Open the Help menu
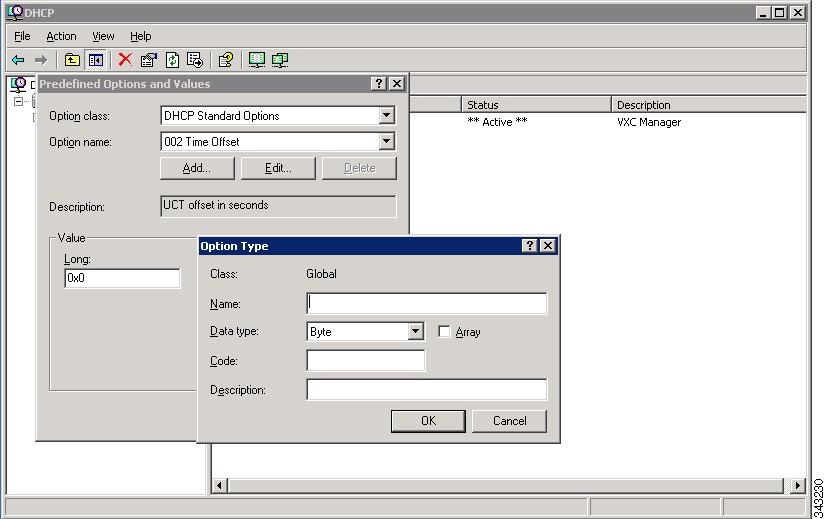The image size is (826, 519). click(x=141, y=36)
